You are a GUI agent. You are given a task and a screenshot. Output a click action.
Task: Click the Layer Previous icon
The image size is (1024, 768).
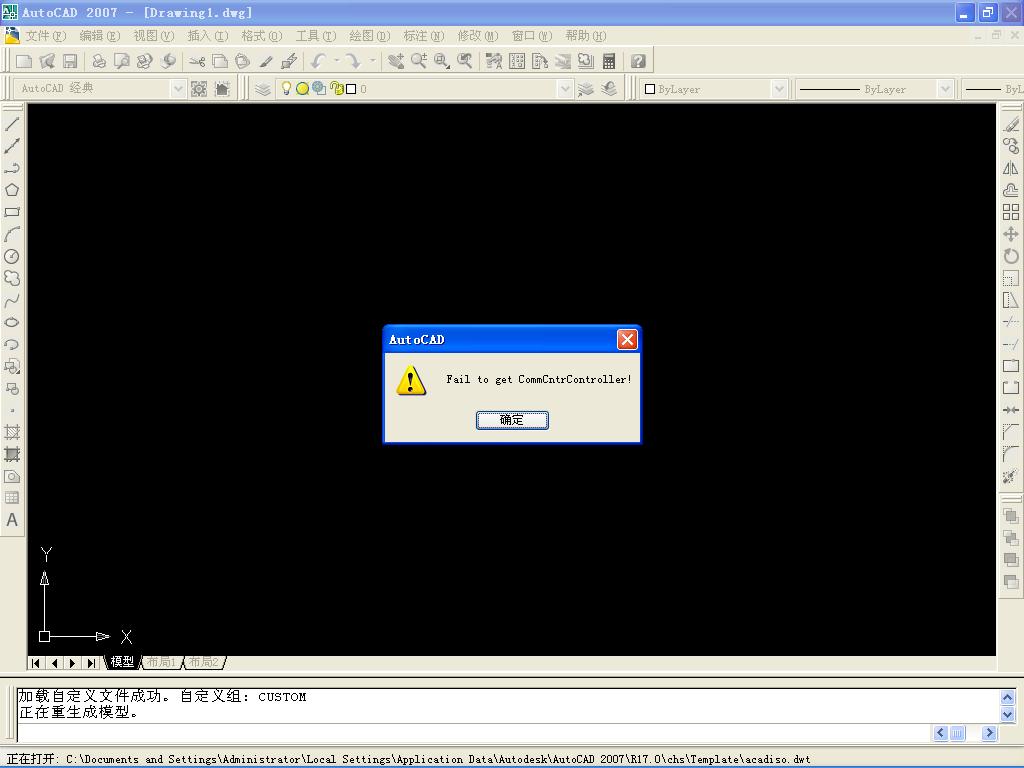(x=609, y=89)
